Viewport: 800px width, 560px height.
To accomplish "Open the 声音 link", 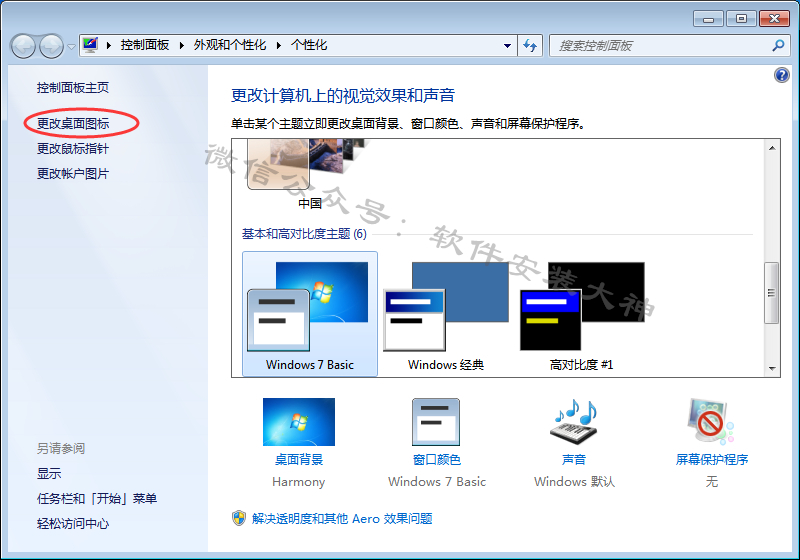I will (x=574, y=460).
